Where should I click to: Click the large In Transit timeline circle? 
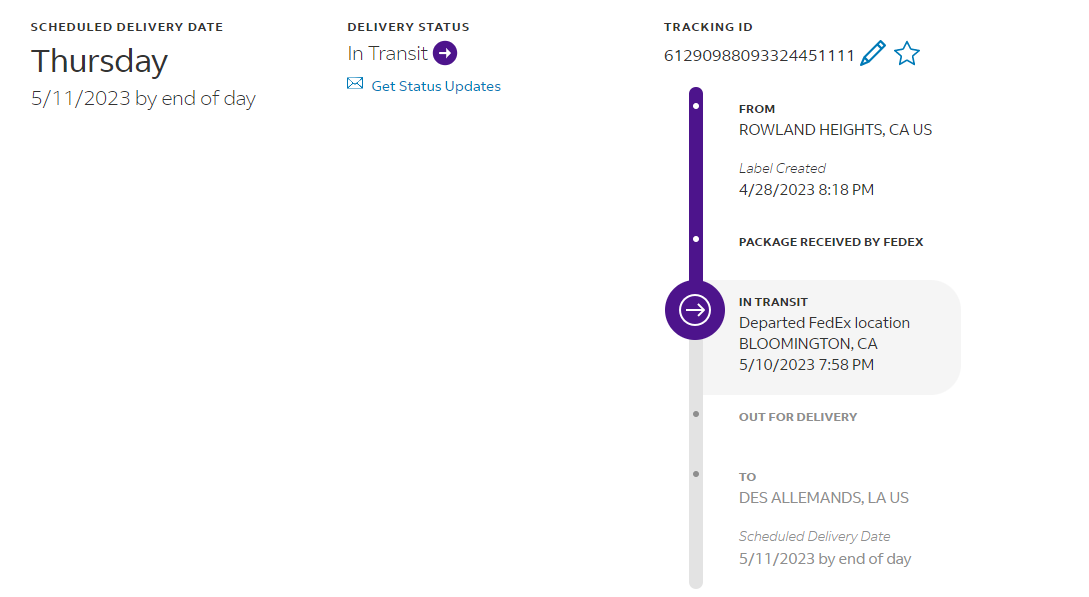694,310
